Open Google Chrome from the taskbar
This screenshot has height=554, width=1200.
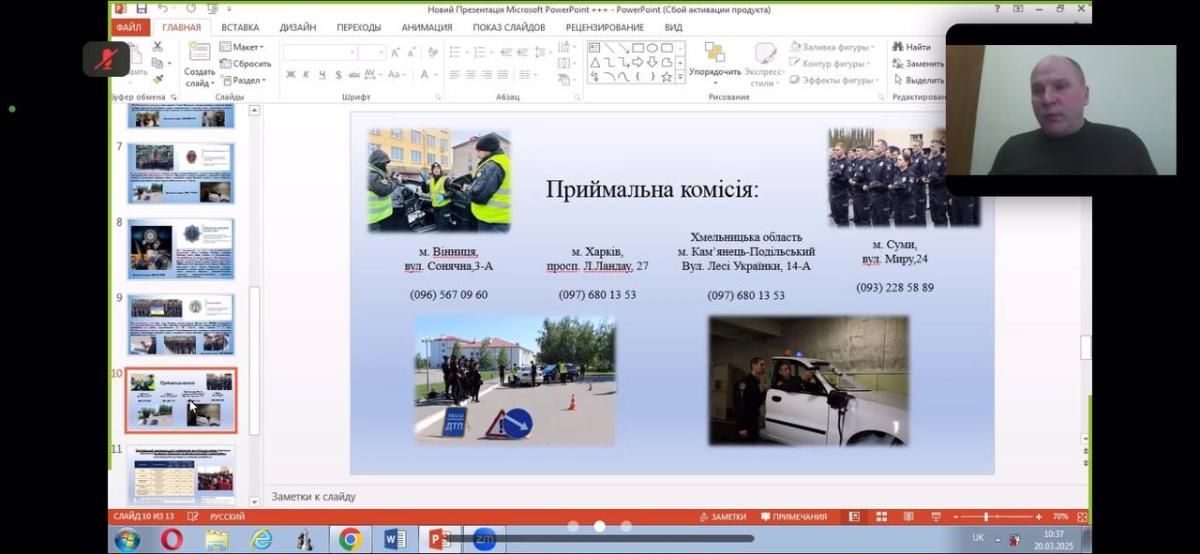350,540
